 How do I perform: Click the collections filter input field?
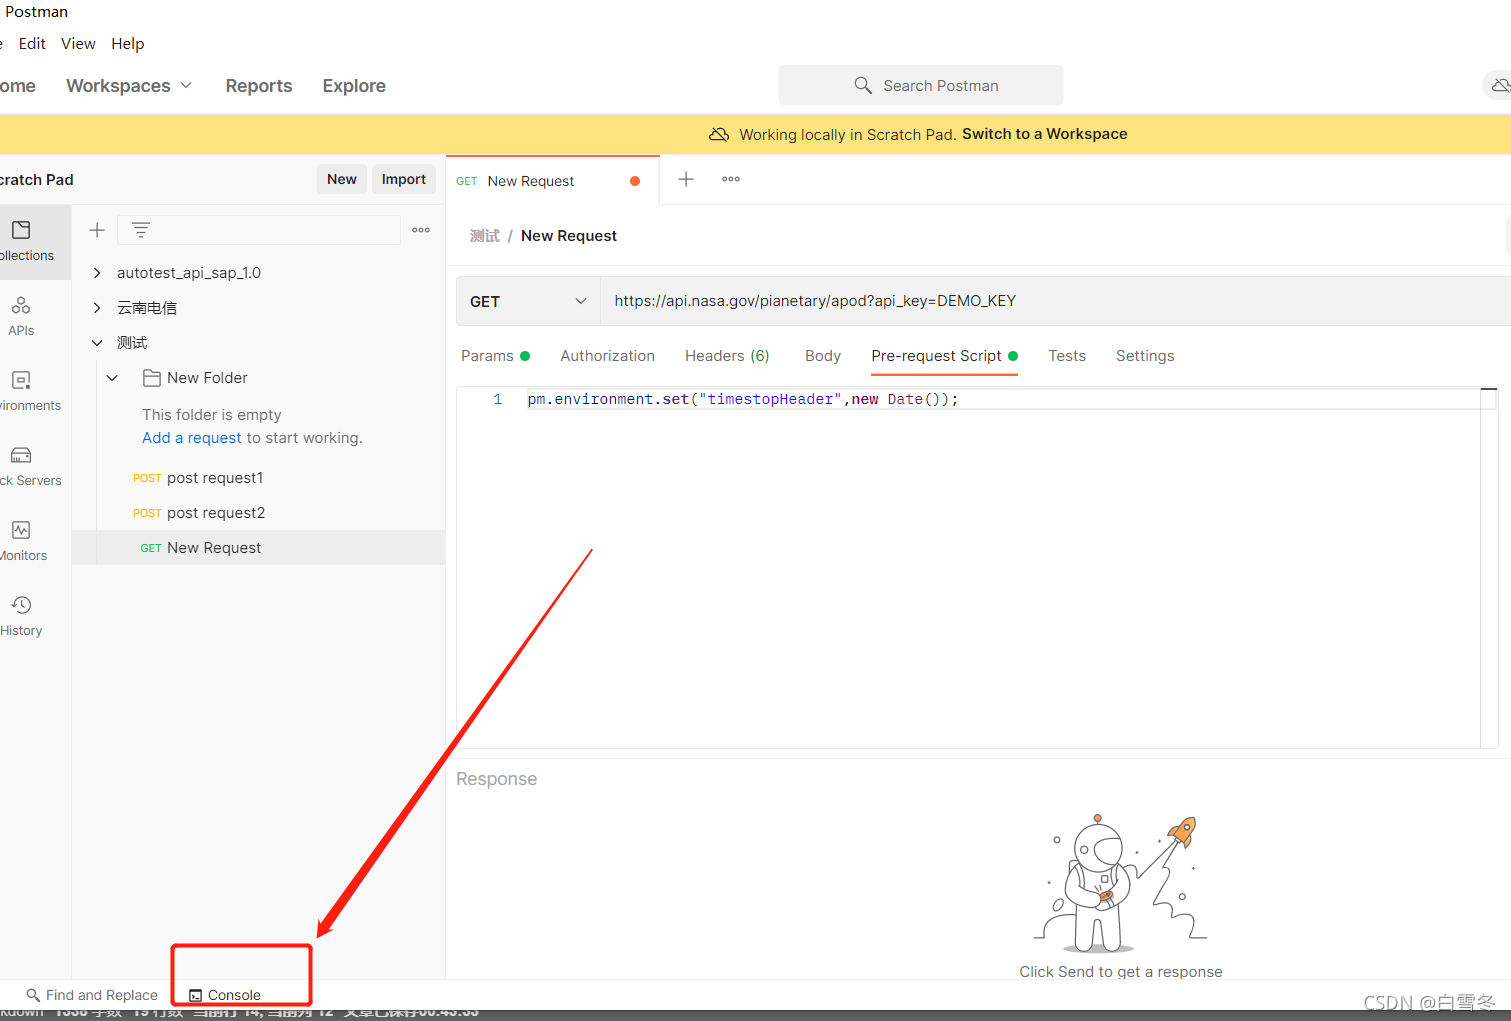click(259, 230)
